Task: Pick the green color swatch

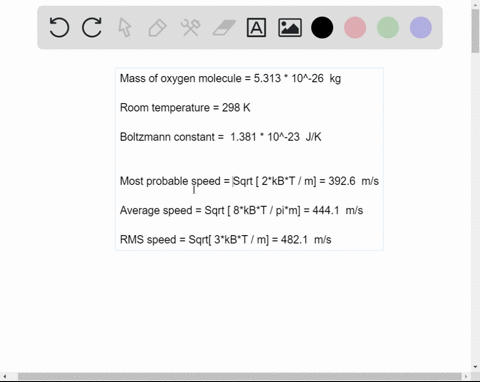Action: click(388, 27)
